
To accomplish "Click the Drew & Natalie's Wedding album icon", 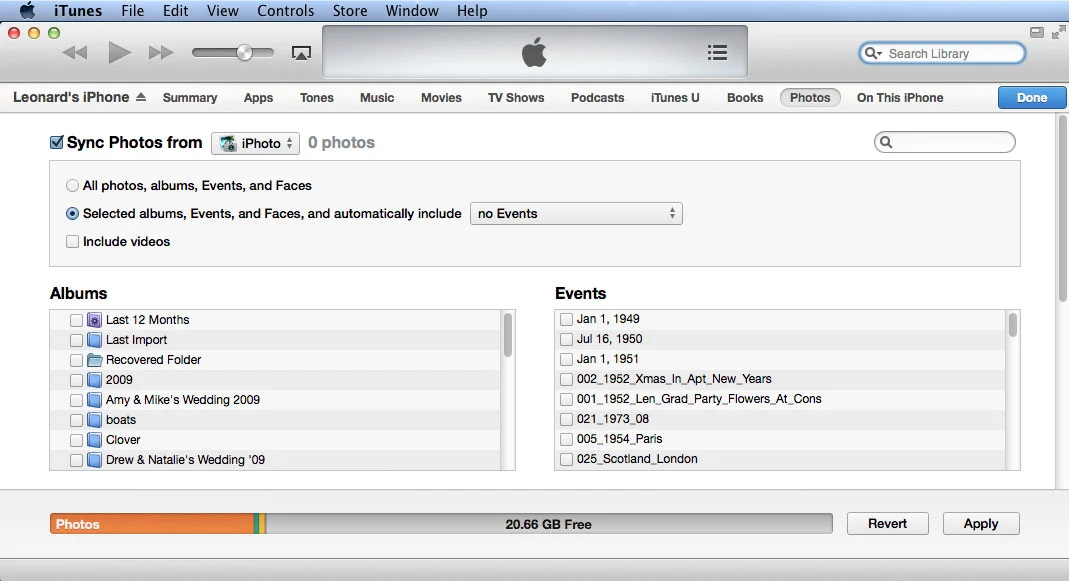I will 95,460.
